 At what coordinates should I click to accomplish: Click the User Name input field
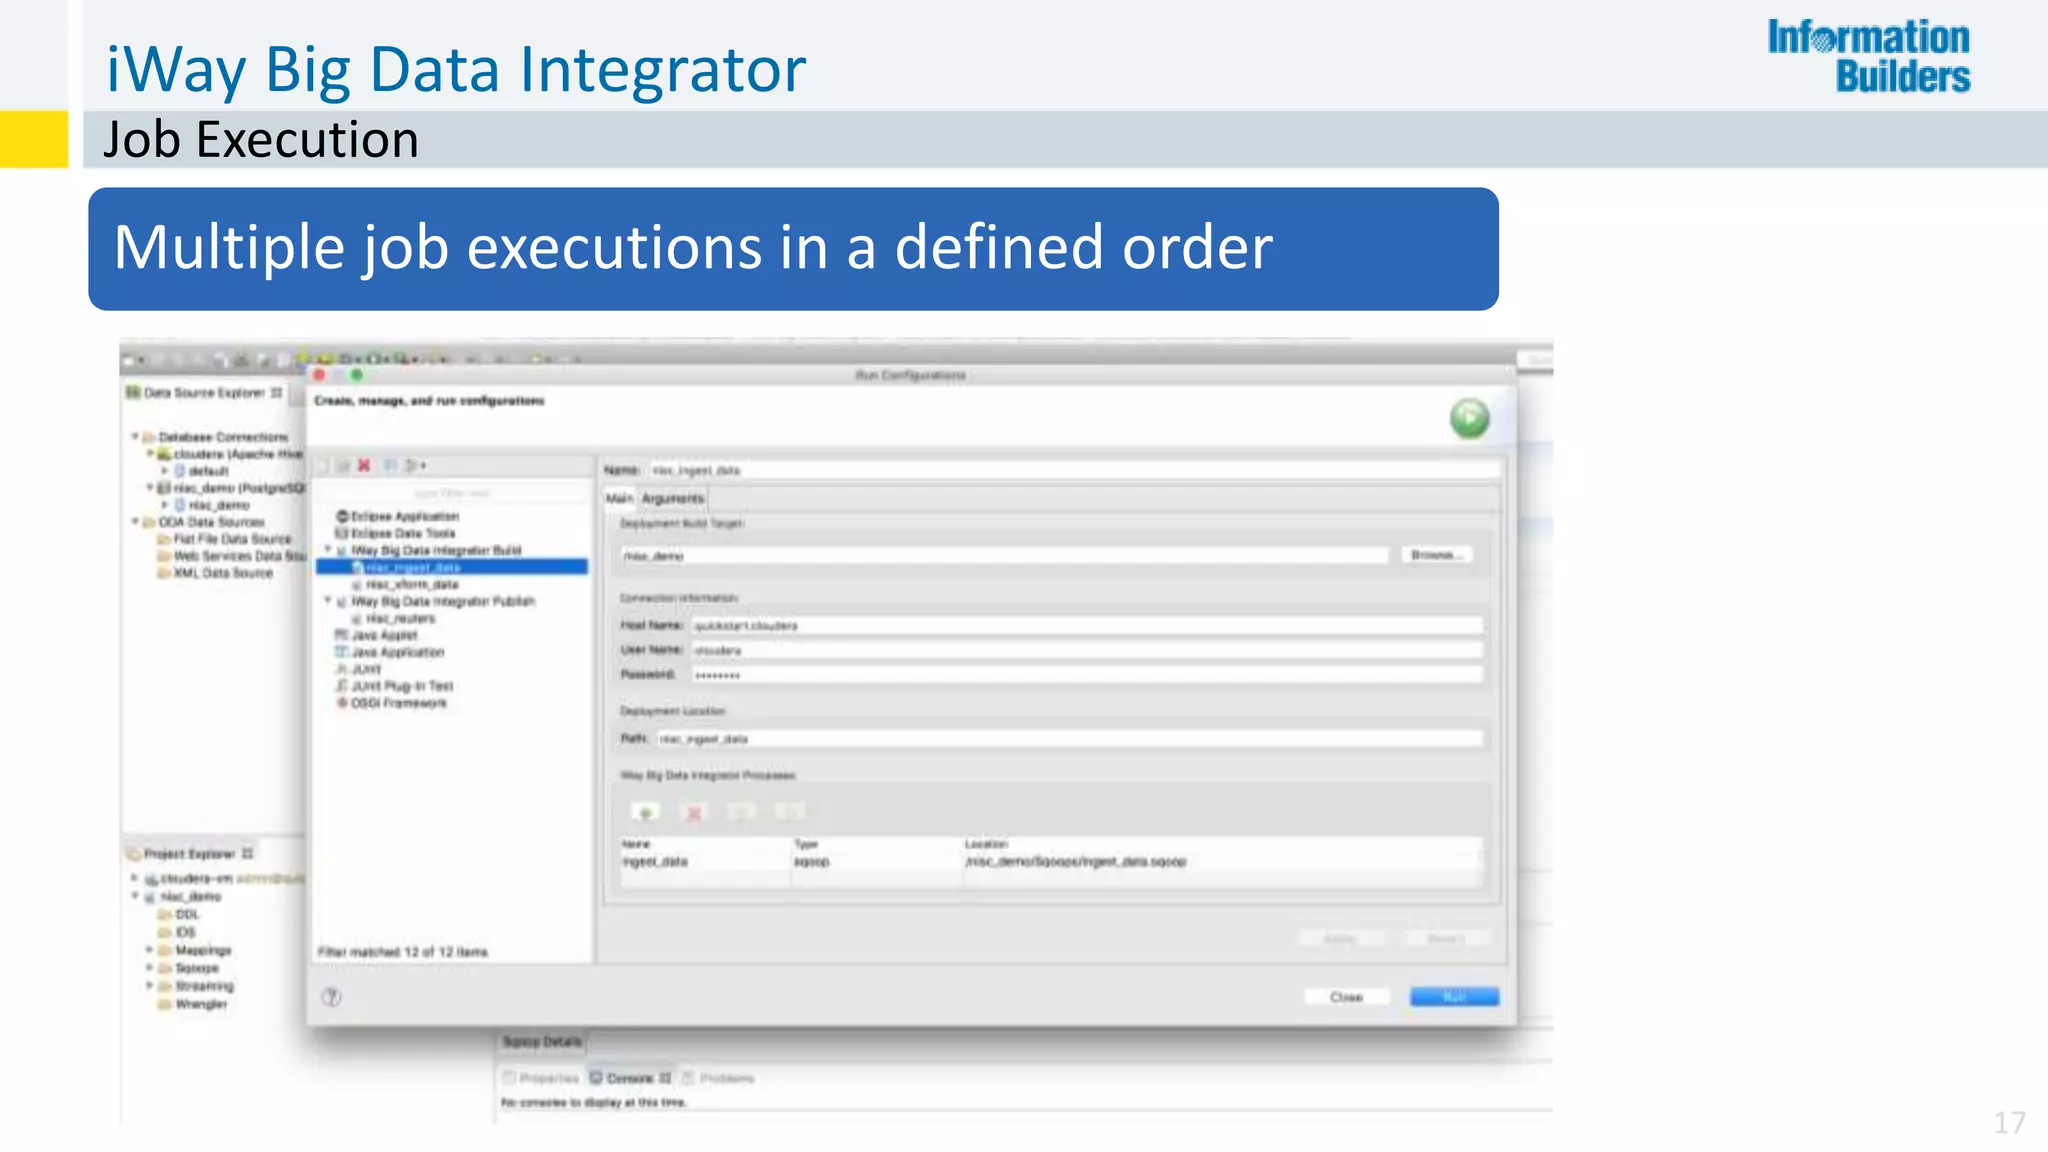pos(1086,651)
